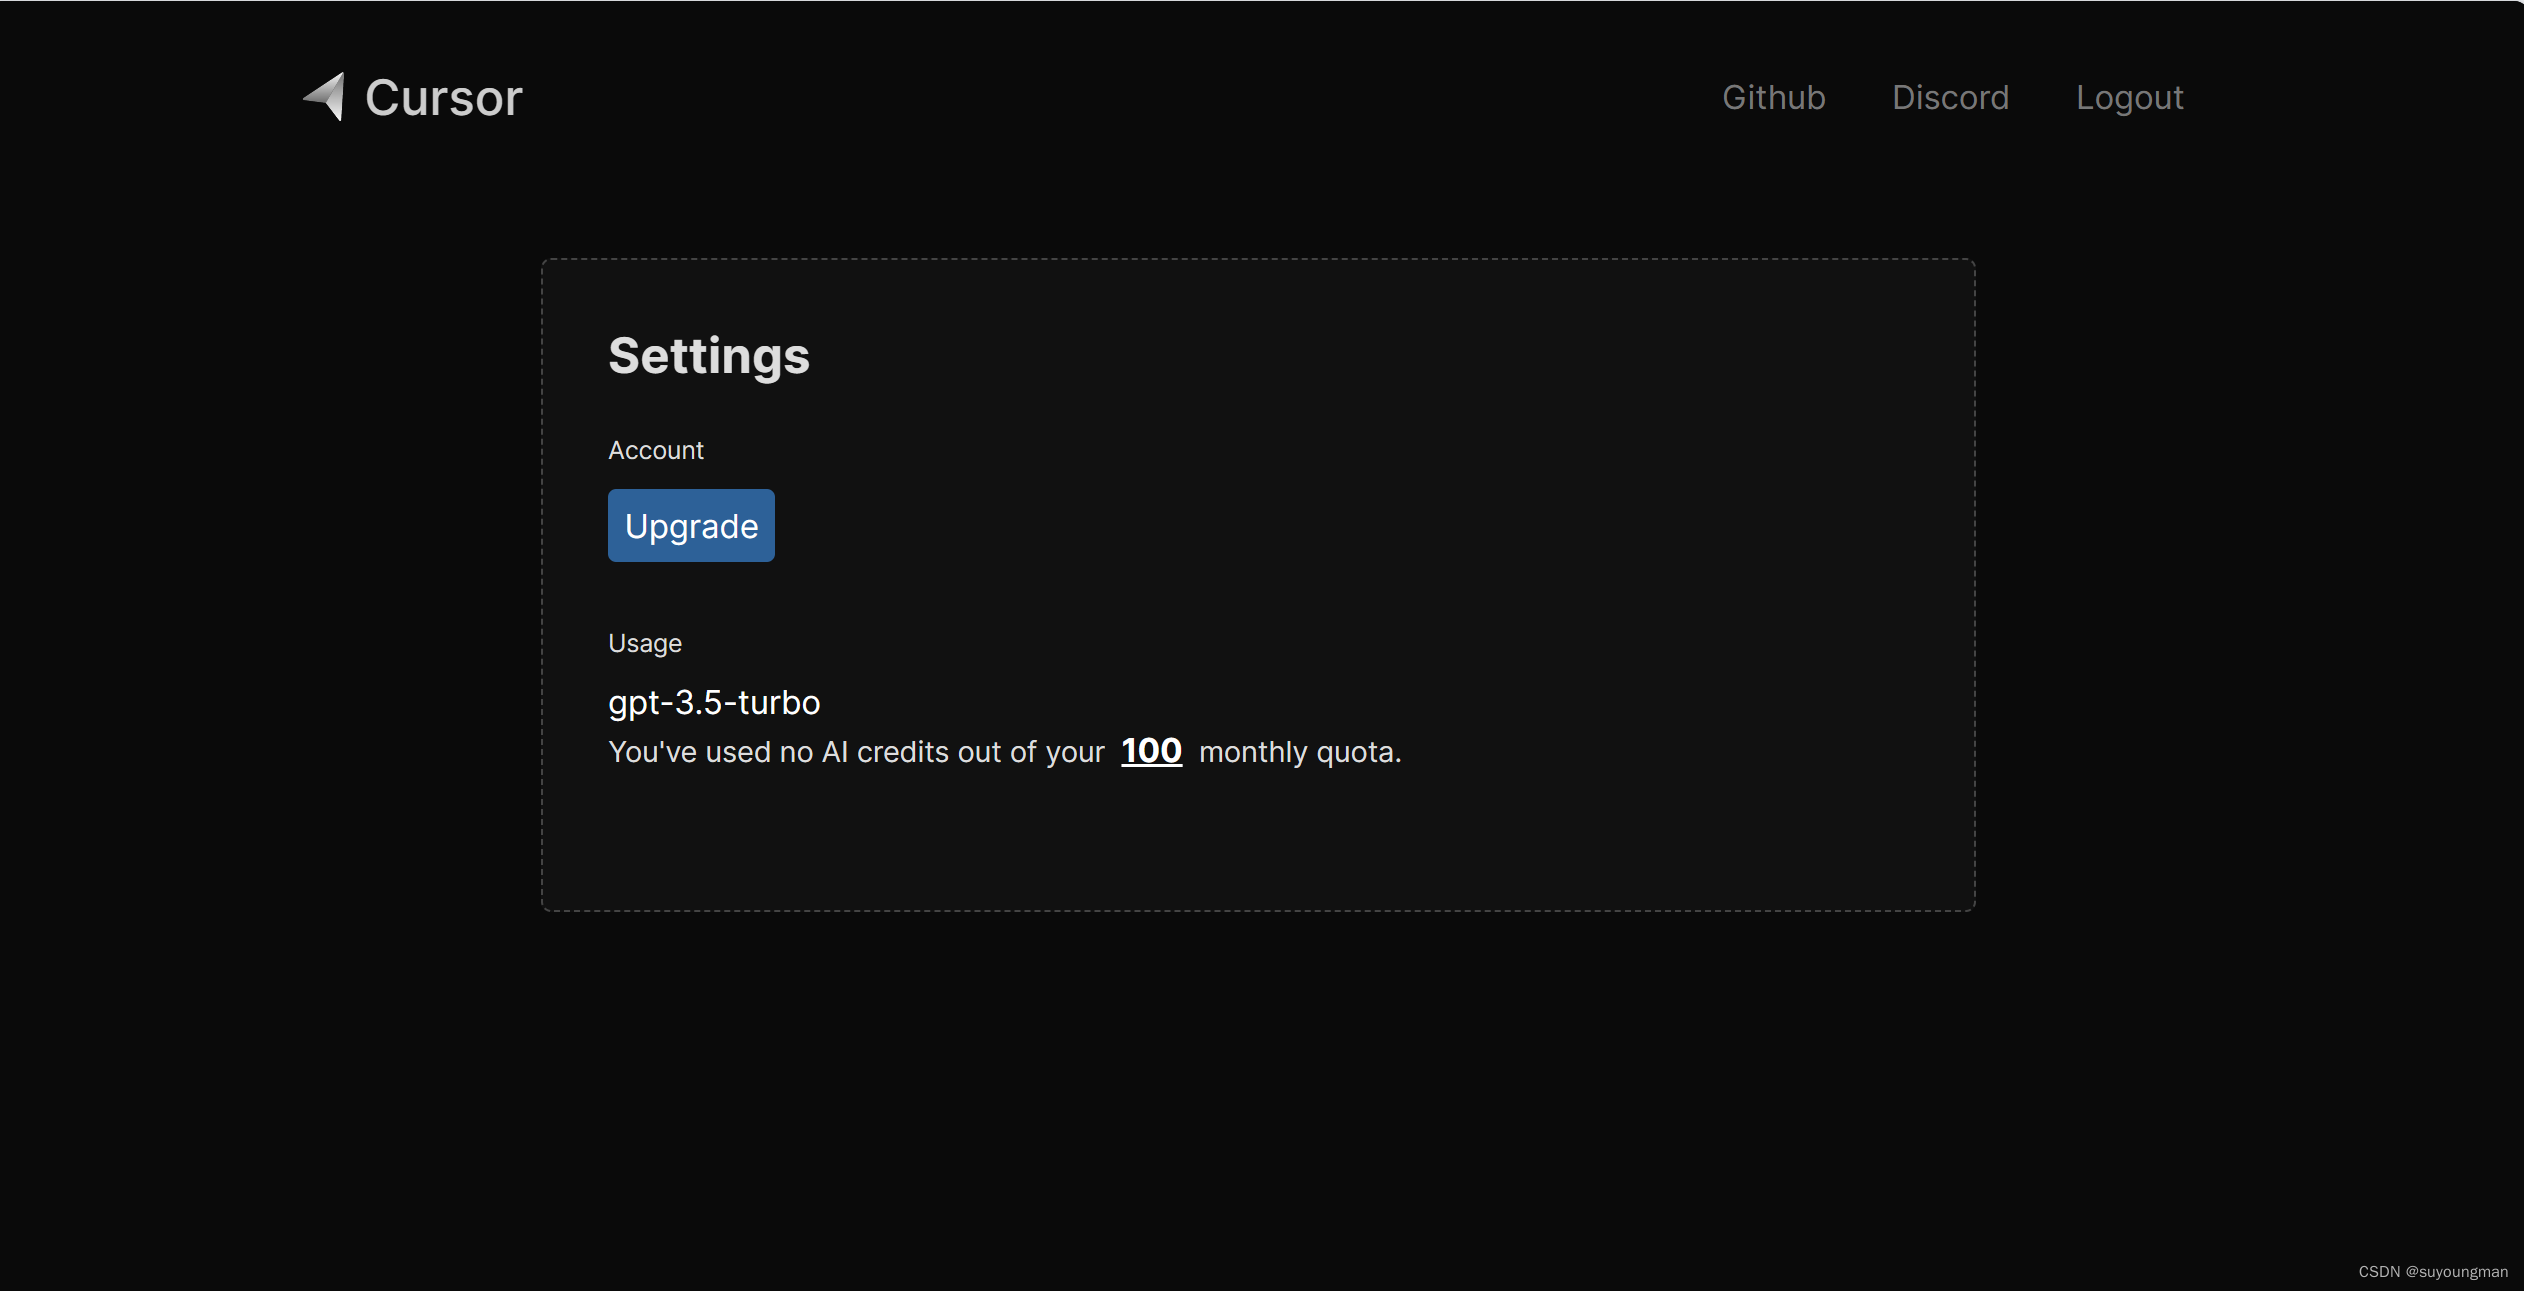Open the Github link in header
Image resolution: width=2524 pixels, height=1291 pixels.
(x=1773, y=97)
